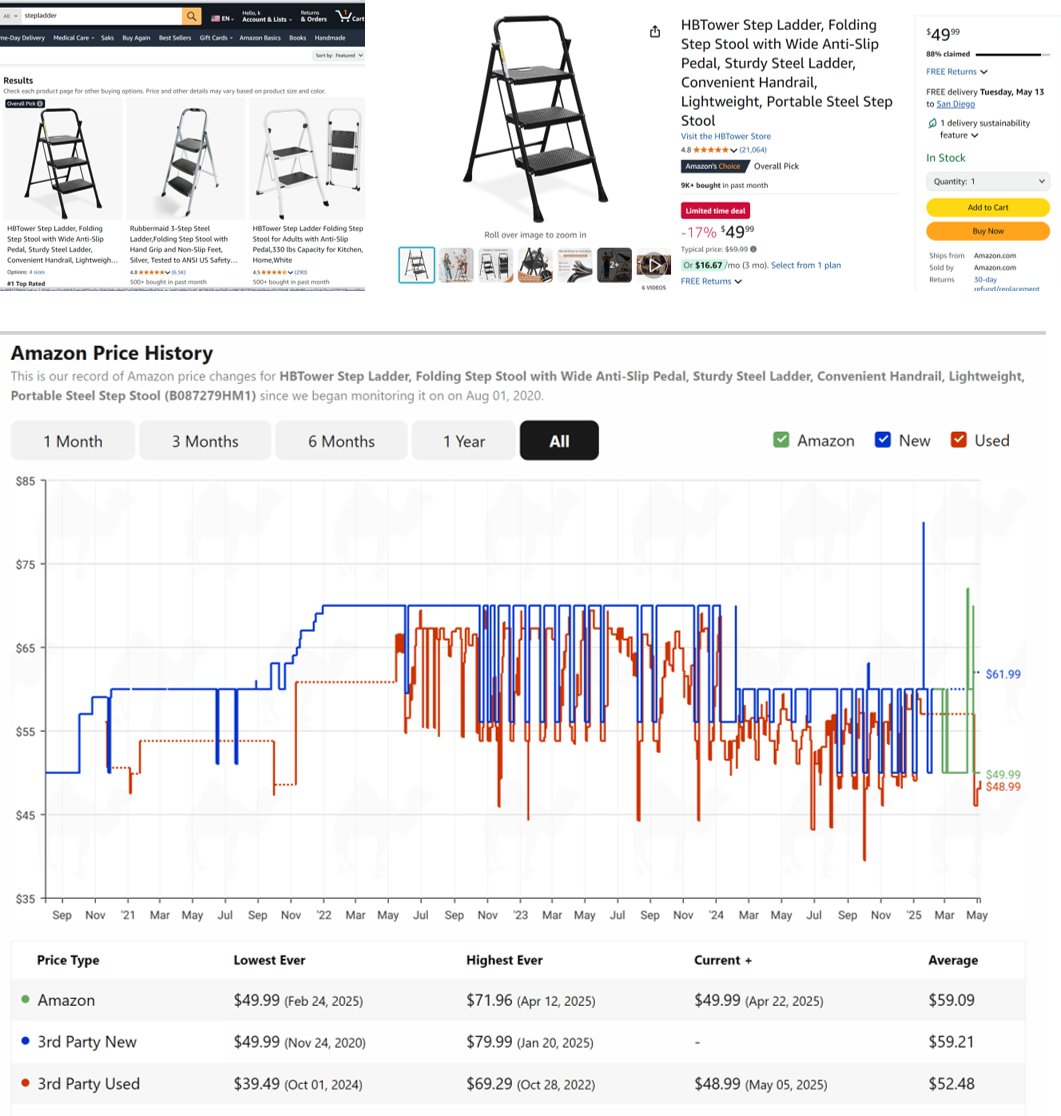Click the share icon beside product title
The width and height of the screenshot is (1061, 1116).
(x=655, y=32)
